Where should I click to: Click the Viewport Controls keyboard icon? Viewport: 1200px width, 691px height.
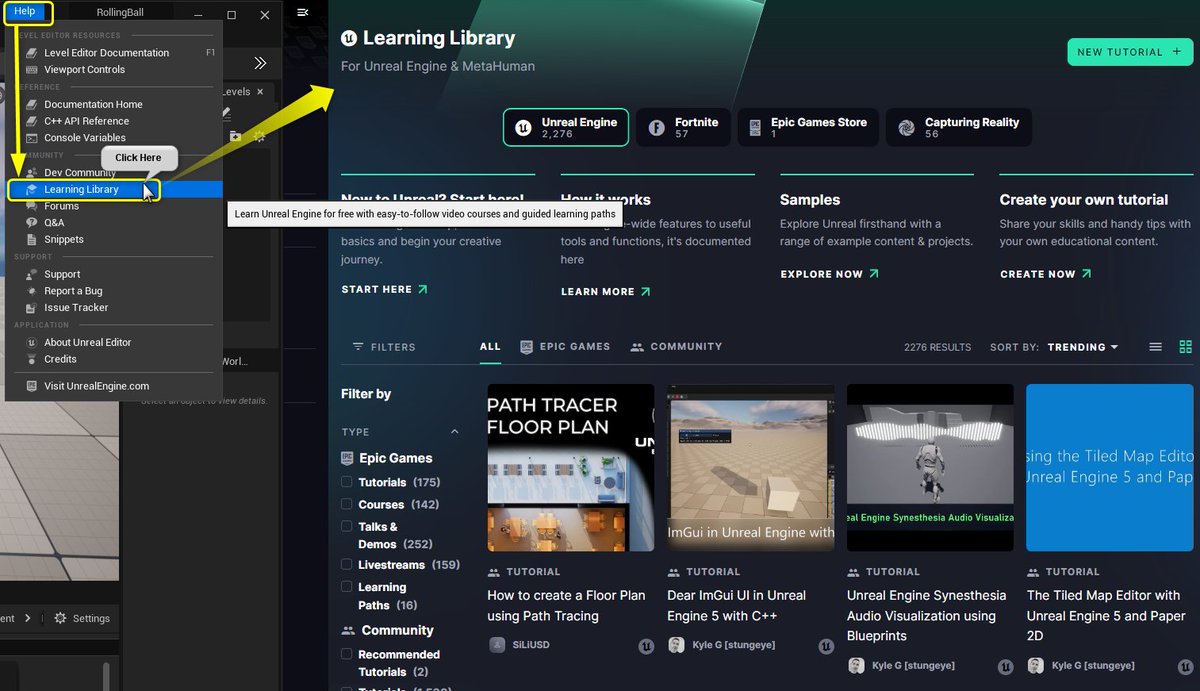click(32, 70)
